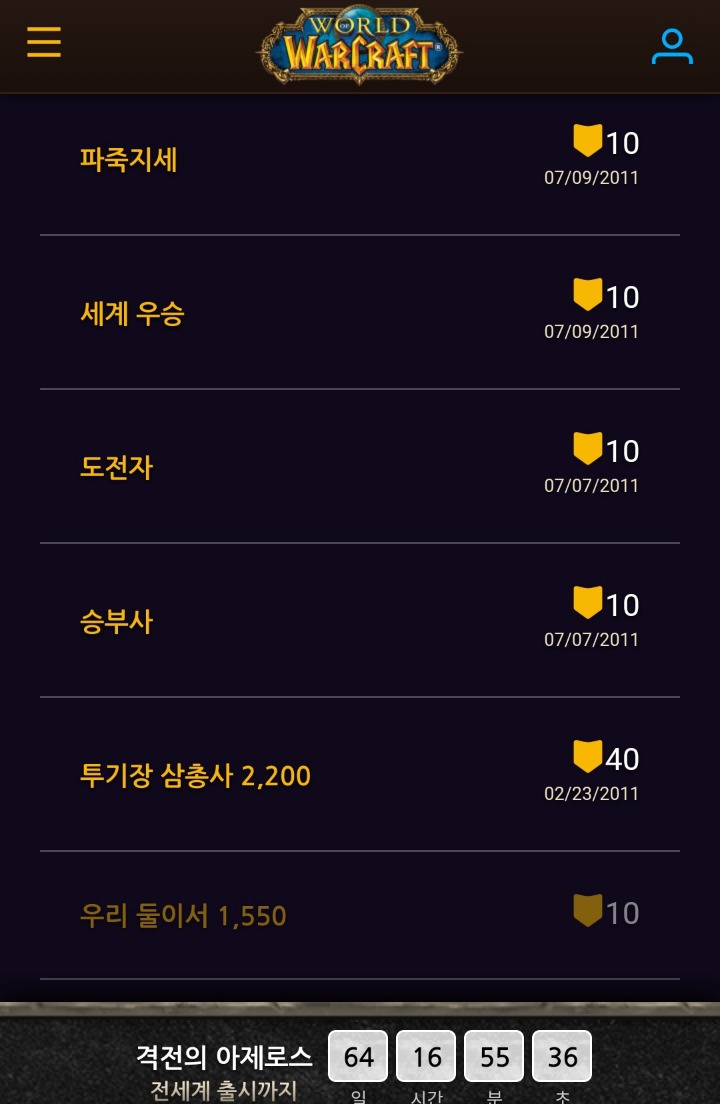Open the locked 우리 둘이서 1,550 achievement
Screen dimensions: 720x1104
click(x=183, y=916)
